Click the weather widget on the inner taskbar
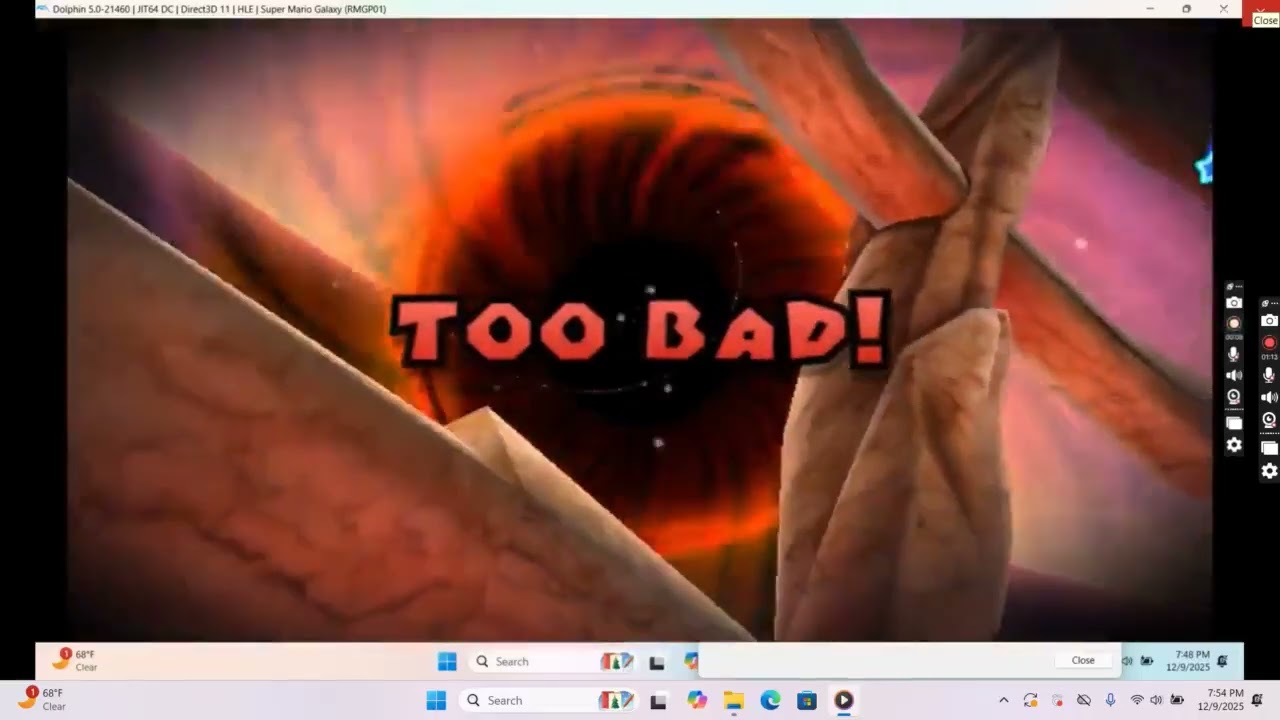1280x720 pixels. point(76,660)
